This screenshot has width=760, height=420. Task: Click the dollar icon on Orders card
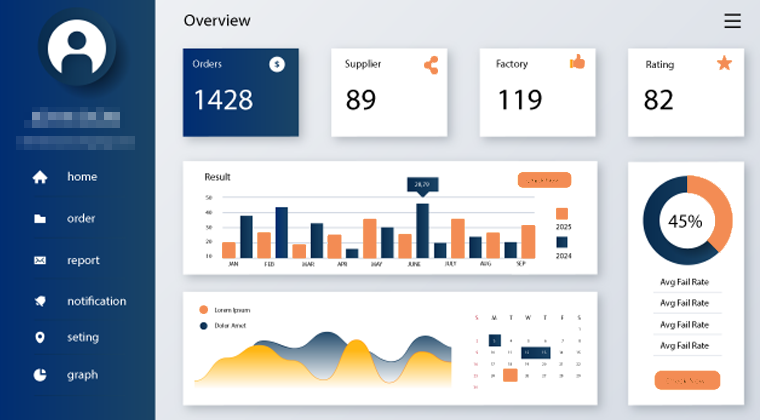(277, 64)
